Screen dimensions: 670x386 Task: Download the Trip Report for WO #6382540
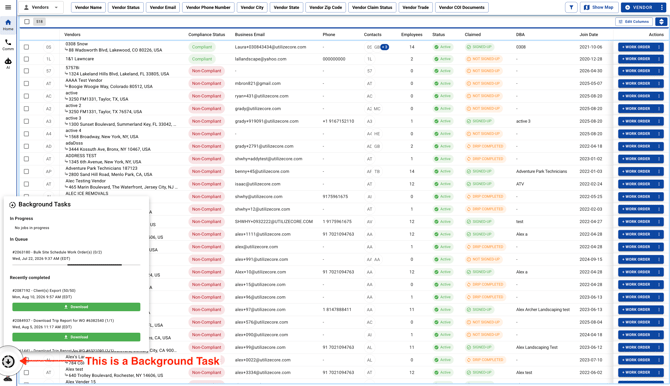[76, 337]
